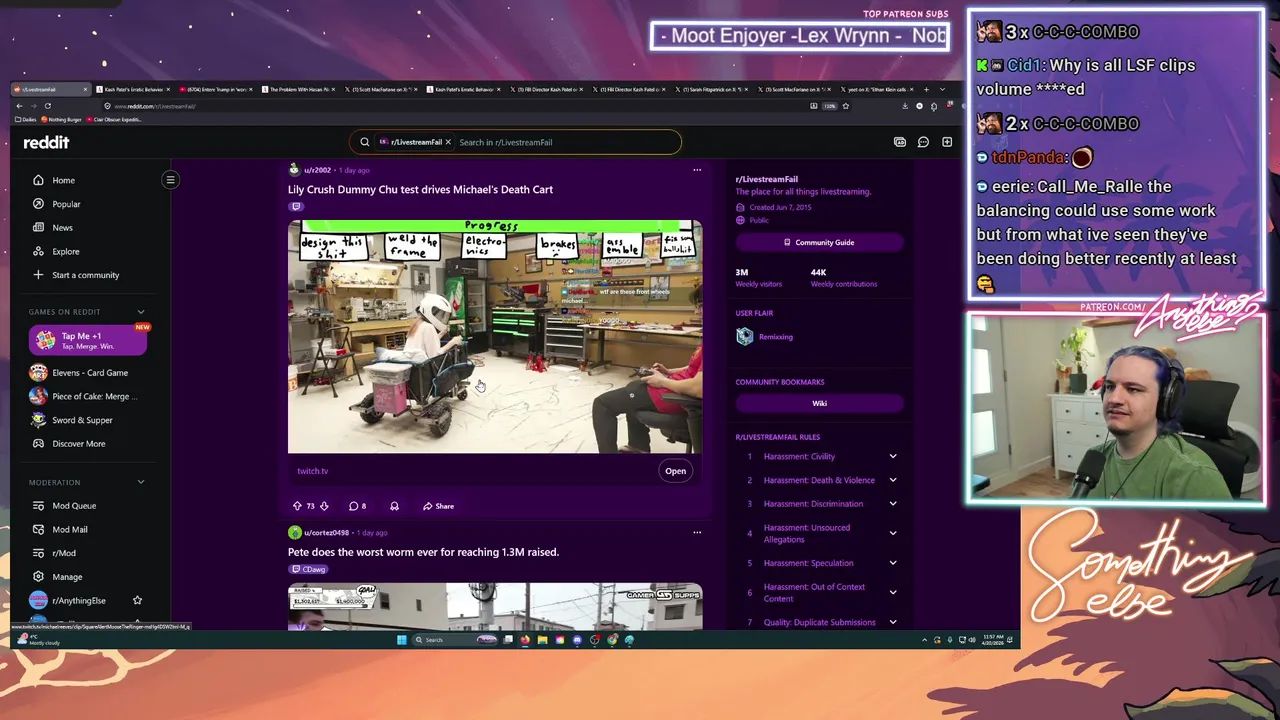Open the community Wiki bookmark
This screenshot has height=720, width=1280.
pos(819,403)
